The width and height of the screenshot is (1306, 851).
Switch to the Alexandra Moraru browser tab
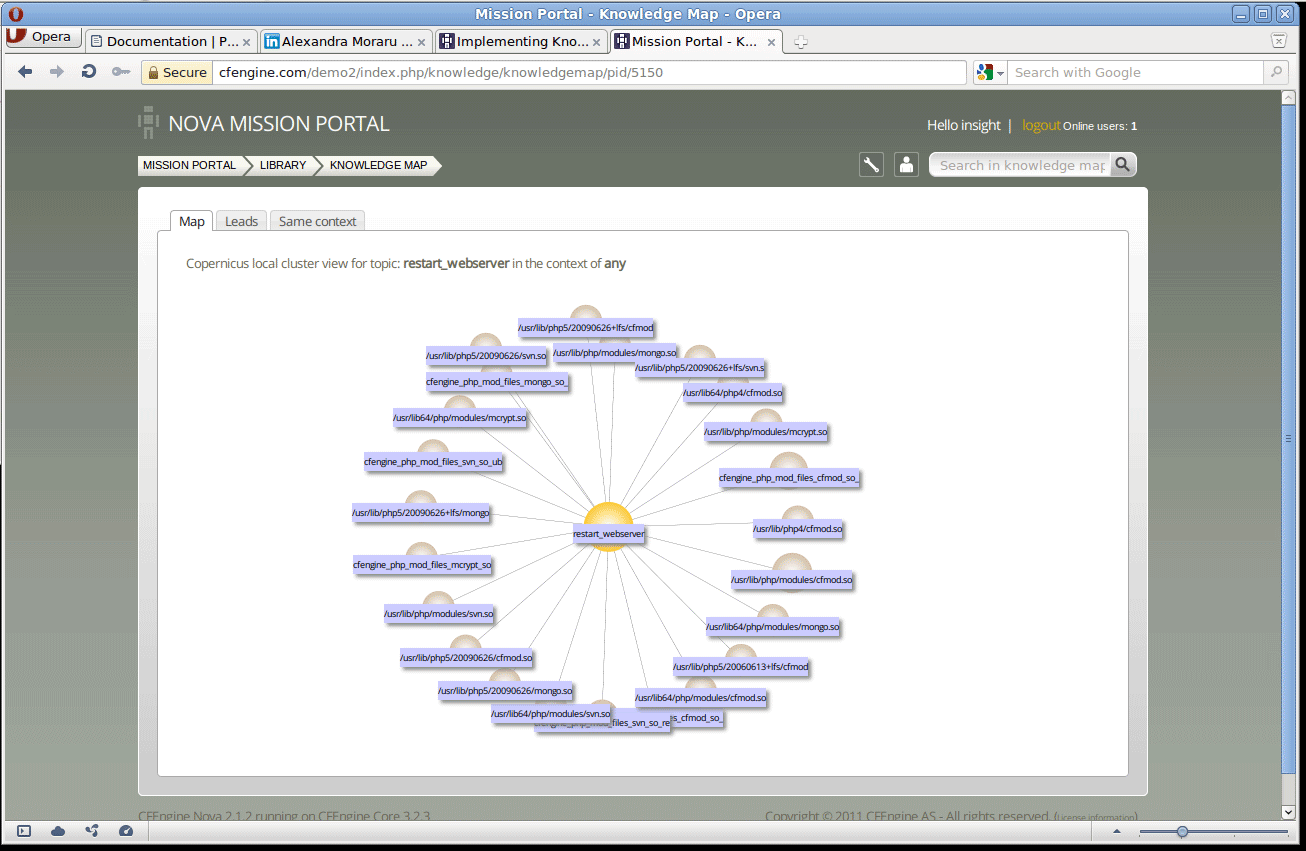pyautogui.click(x=345, y=41)
